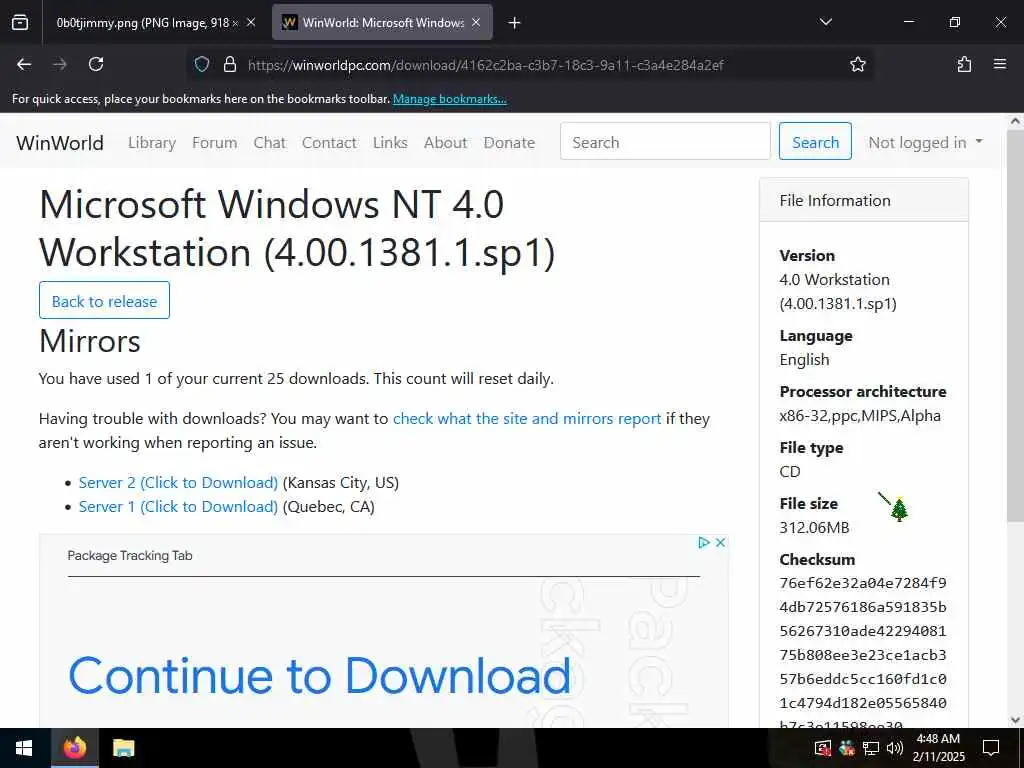This screenshot has width=1024, height=768.
Task: List all tabs dropdown arrow
Action: [x=825, y=22]
